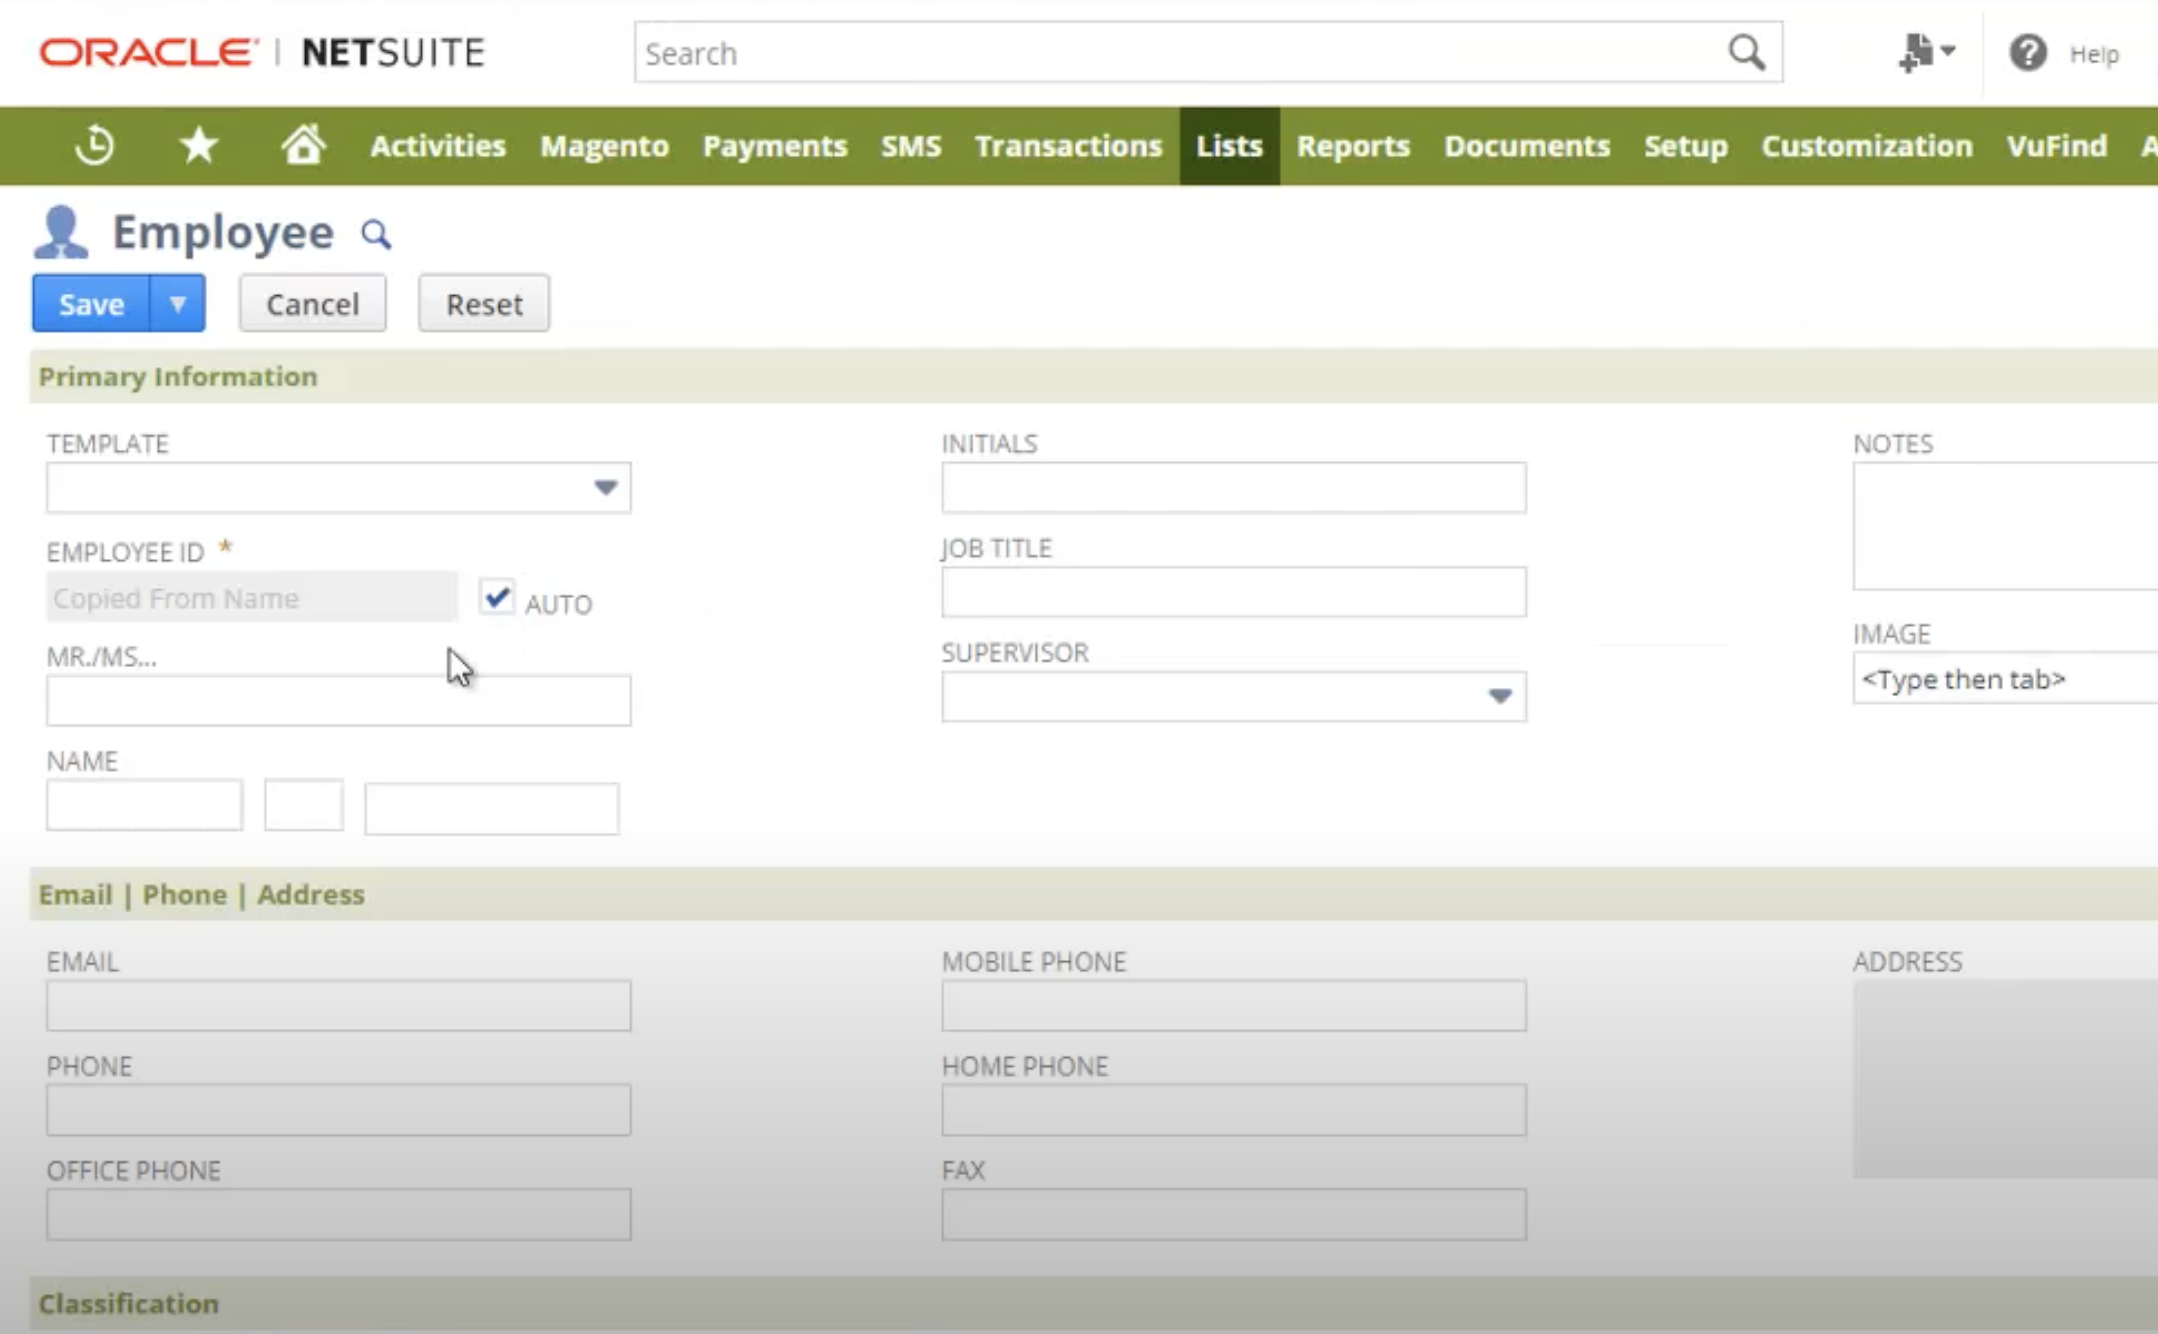Open the Supervisor dropdown
Image resolution: width=2158 pixels, height=1334 pixels.
tap(1498, 696)
